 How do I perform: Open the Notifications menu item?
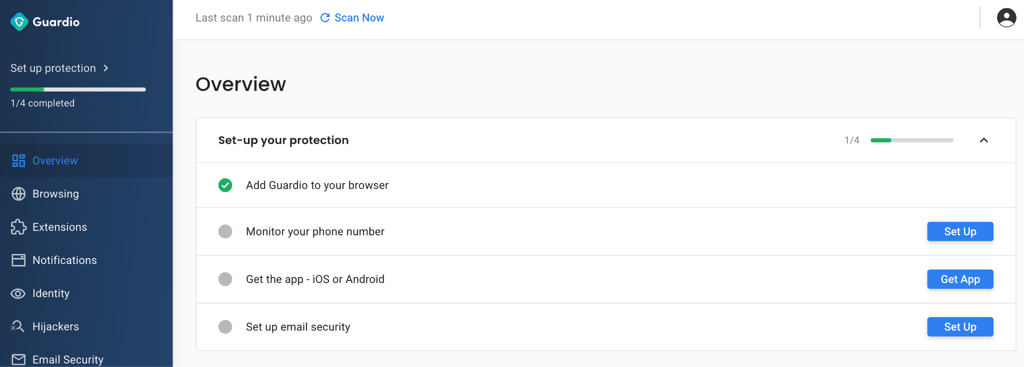click(x=86, y=260)
